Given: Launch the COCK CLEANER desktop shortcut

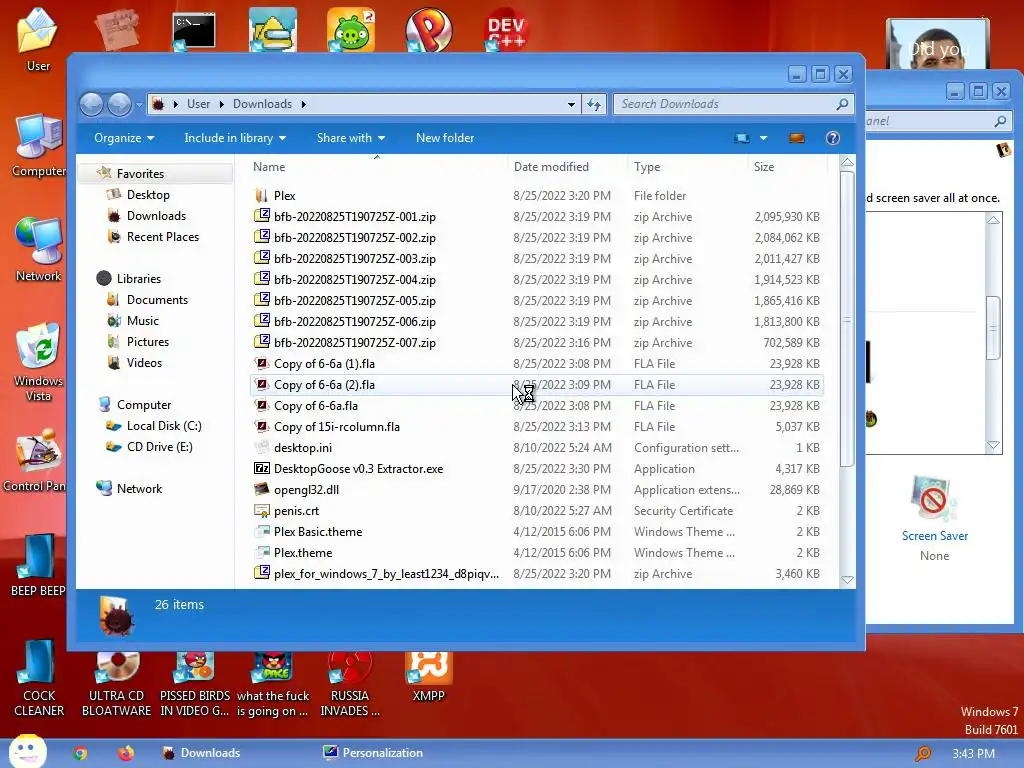Looking at the screenshot, I should click(39, 678).
